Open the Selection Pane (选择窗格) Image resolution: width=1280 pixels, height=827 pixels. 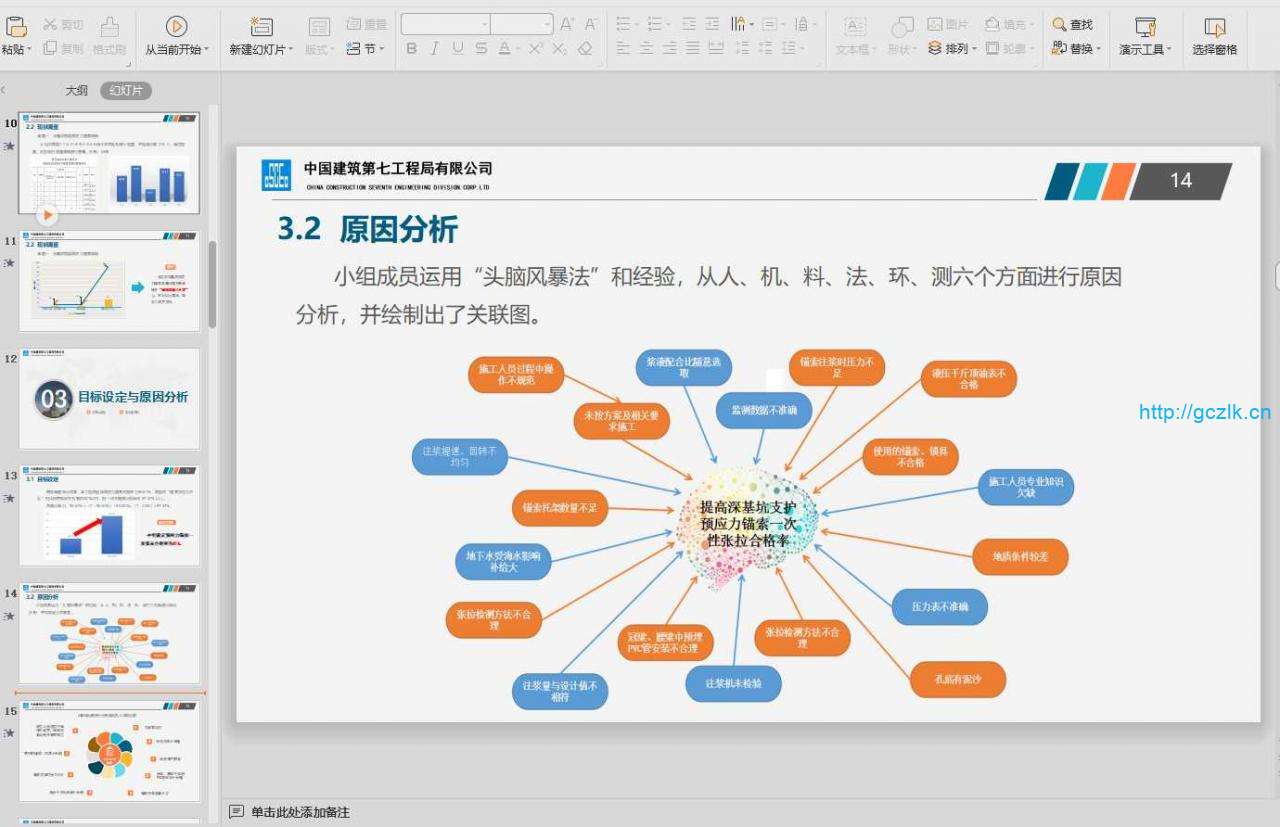(x=1214, y=28)
